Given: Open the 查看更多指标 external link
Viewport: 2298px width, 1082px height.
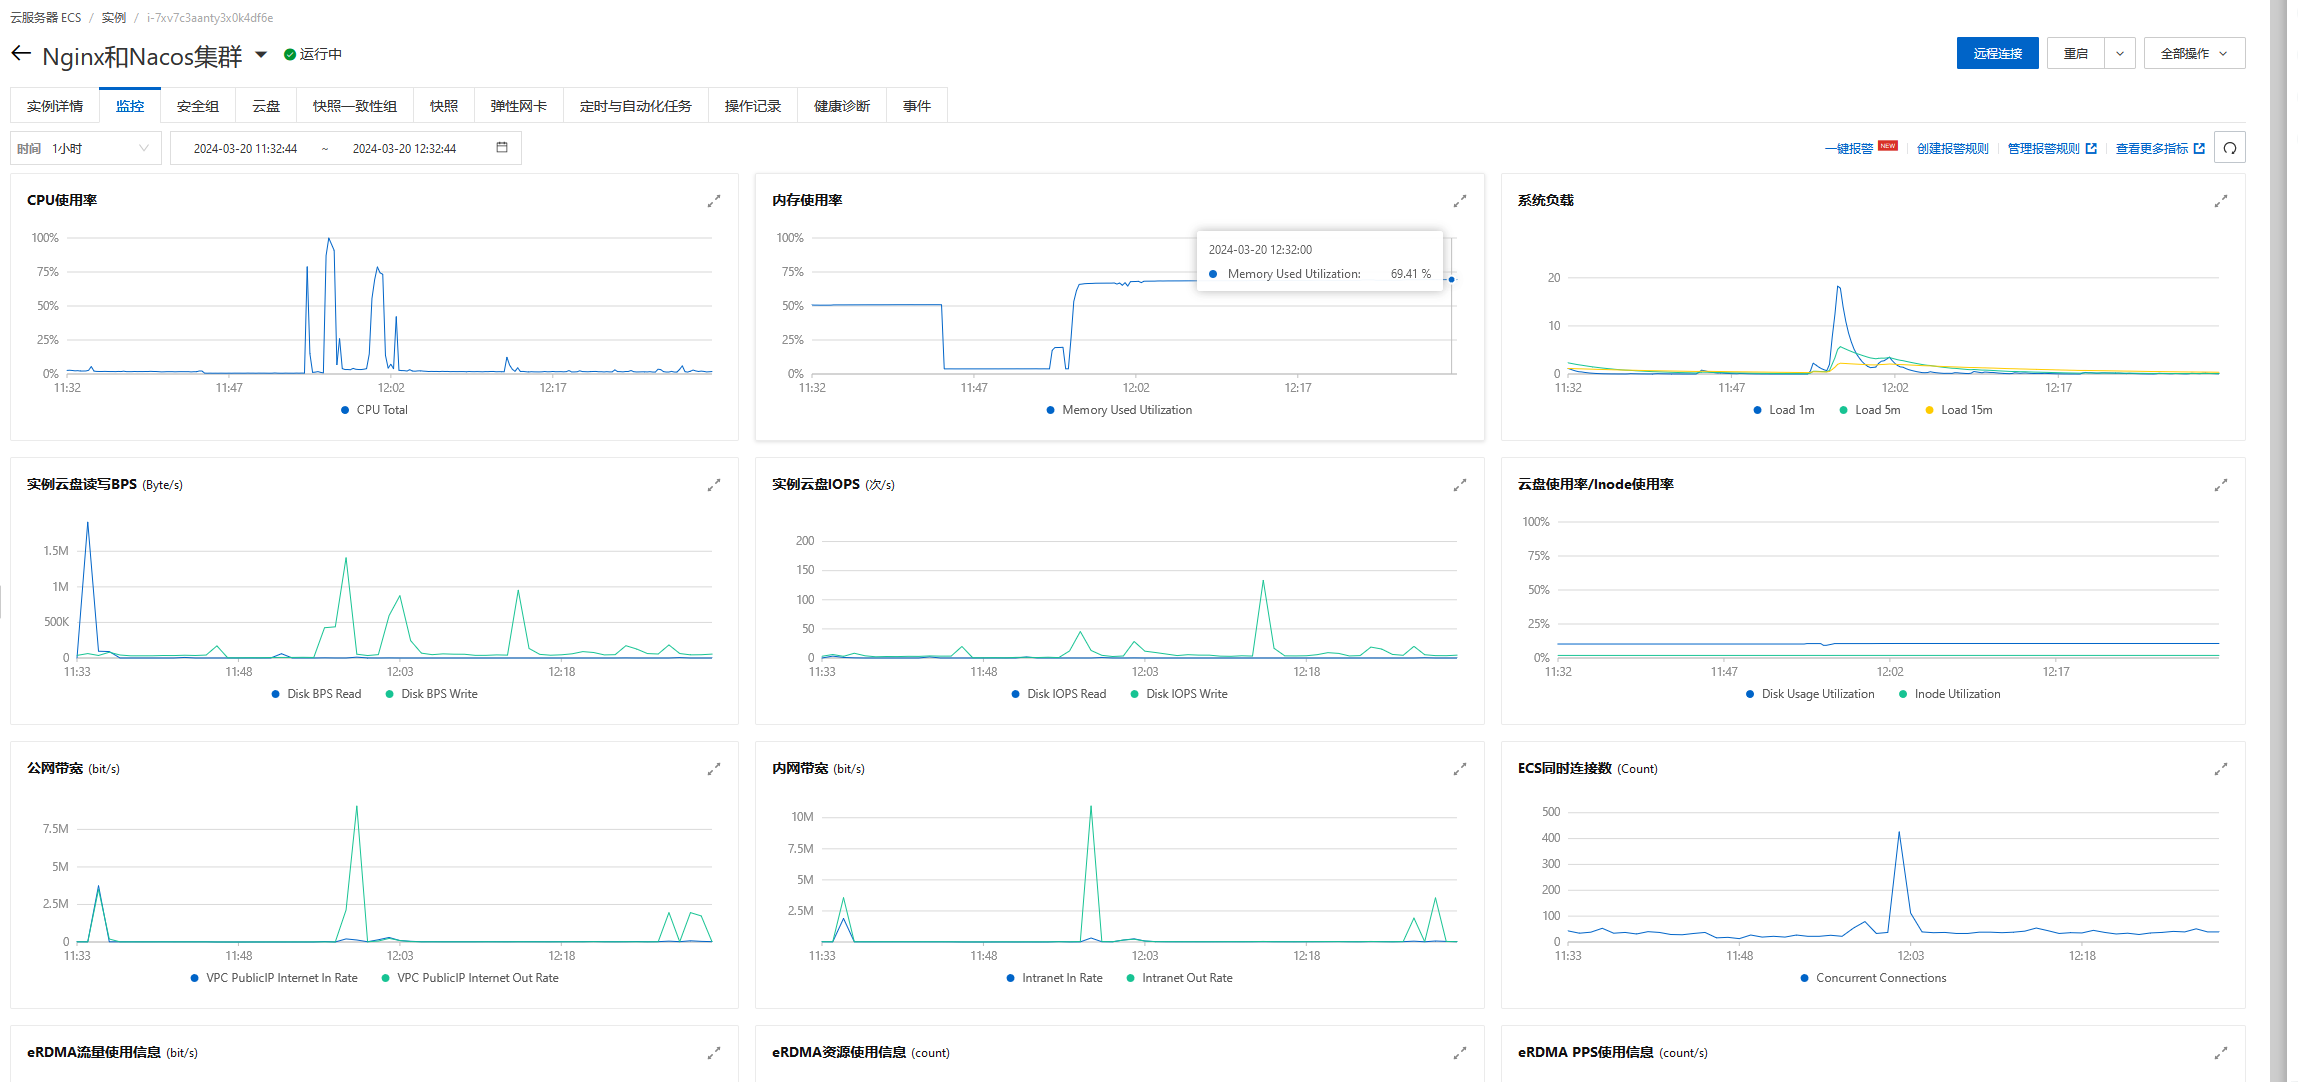Looking at the screenshot, I should click(2160, 148).
